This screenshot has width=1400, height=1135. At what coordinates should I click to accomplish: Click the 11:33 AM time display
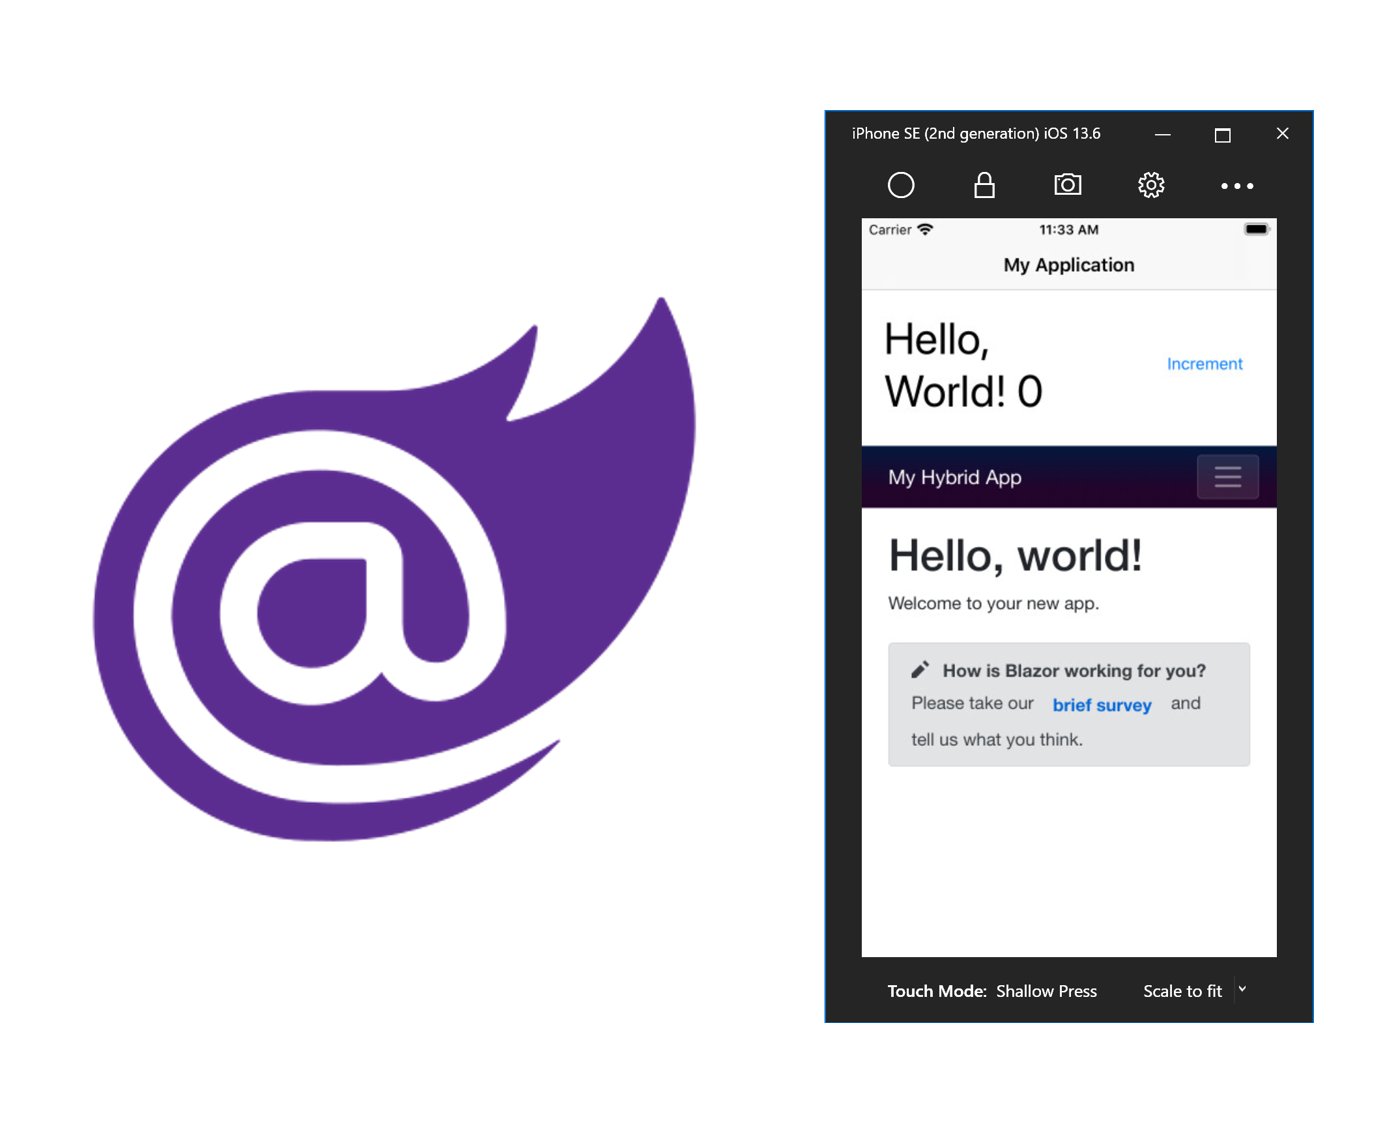pos(1068,229)
